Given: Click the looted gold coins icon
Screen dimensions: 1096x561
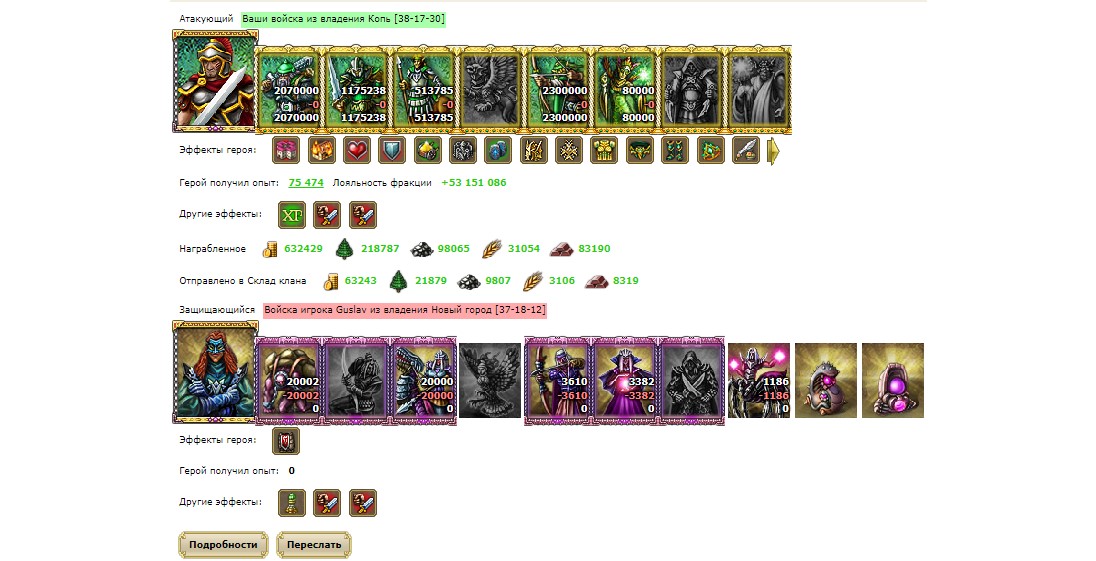Looking at the screenshot, I should tap(271, 249).
